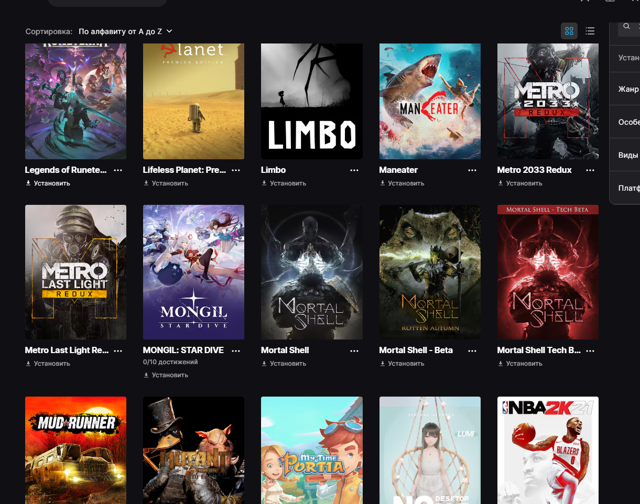Open the NBA 2K21 game cover
This screenshot has width=640, height=504.
[x=548, y=450]
